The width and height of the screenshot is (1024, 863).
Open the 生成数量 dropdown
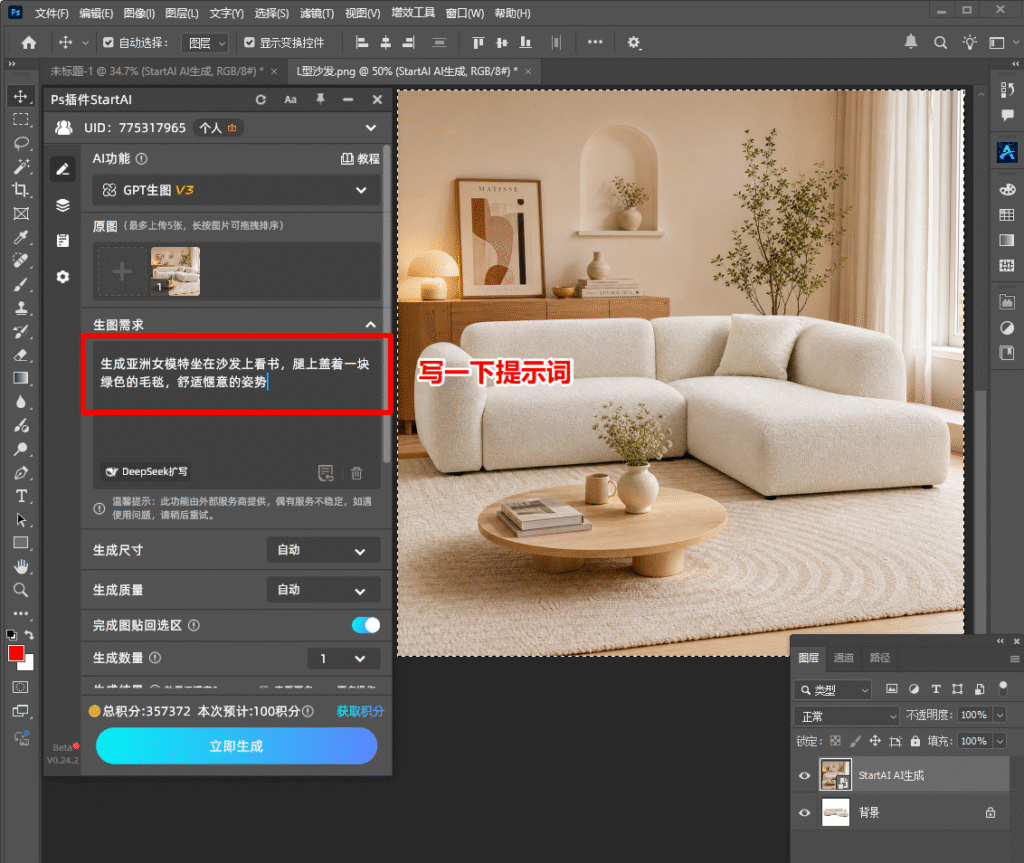coord(344,659)
